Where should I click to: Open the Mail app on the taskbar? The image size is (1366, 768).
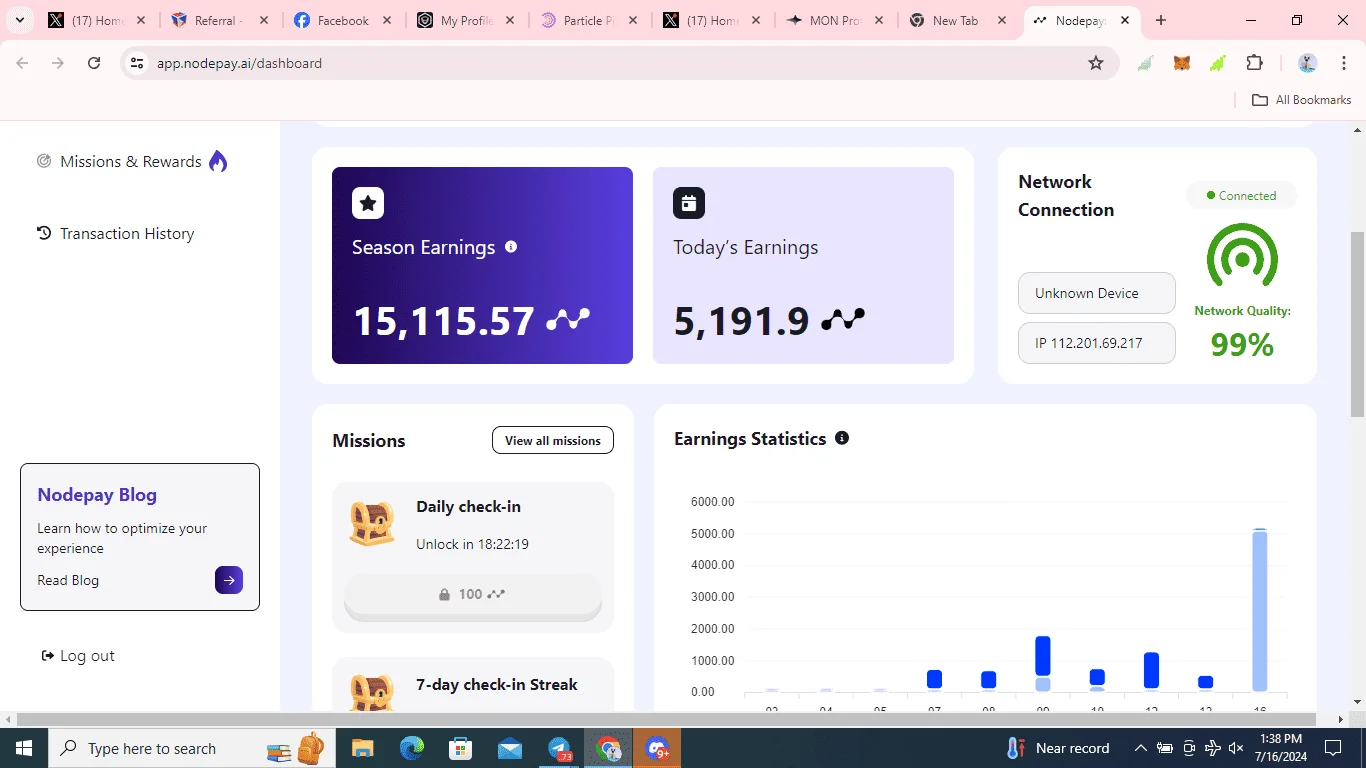tap(510, 748)
